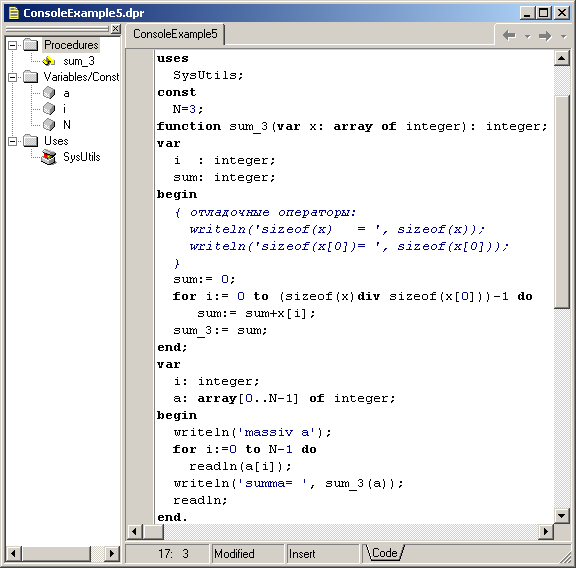Select the Uses folder label
This screenshot has height=568, width=576.
(x=56, y=141)
